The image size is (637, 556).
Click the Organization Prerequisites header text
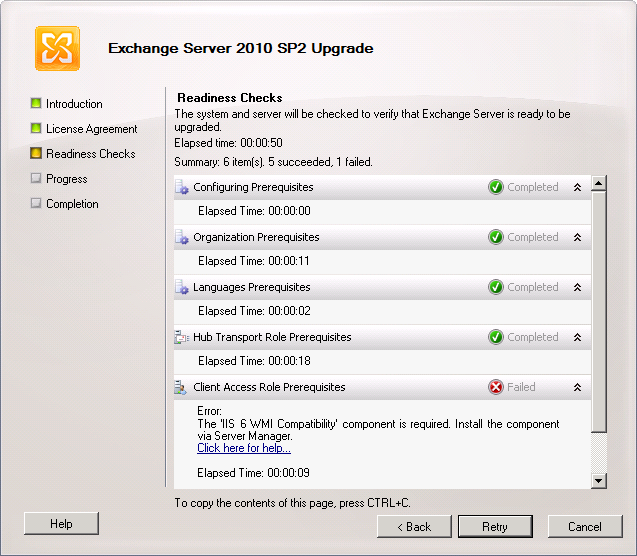tap(256, 237)
